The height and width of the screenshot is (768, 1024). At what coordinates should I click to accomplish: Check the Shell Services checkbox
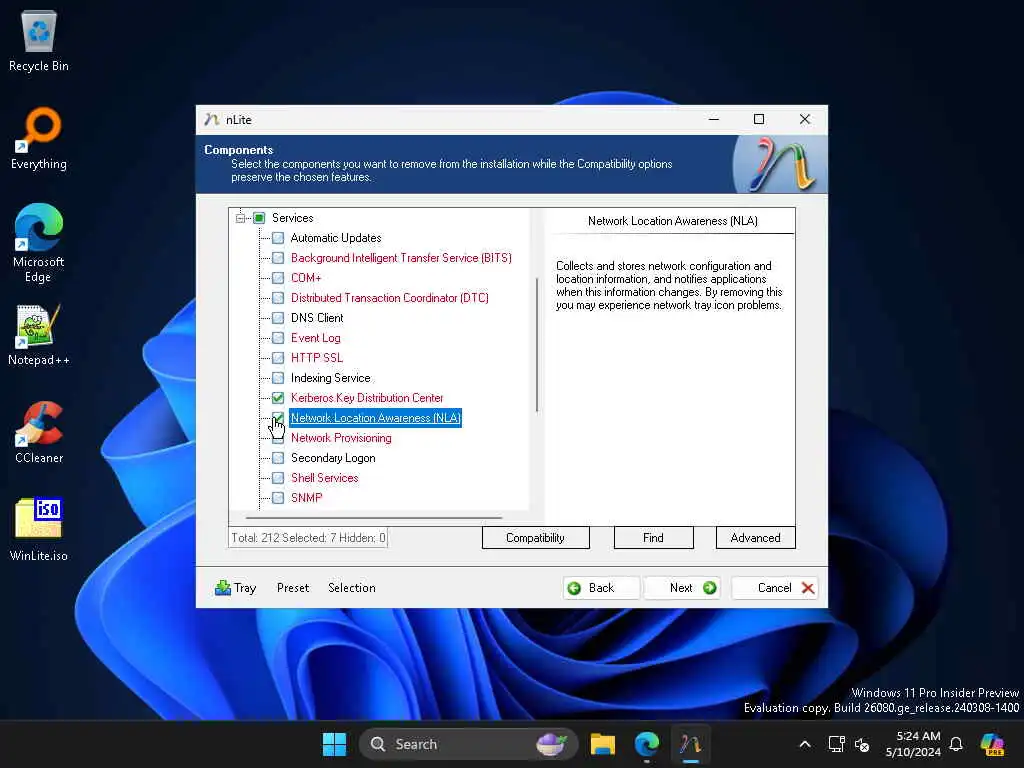click(x=278, y=478)
